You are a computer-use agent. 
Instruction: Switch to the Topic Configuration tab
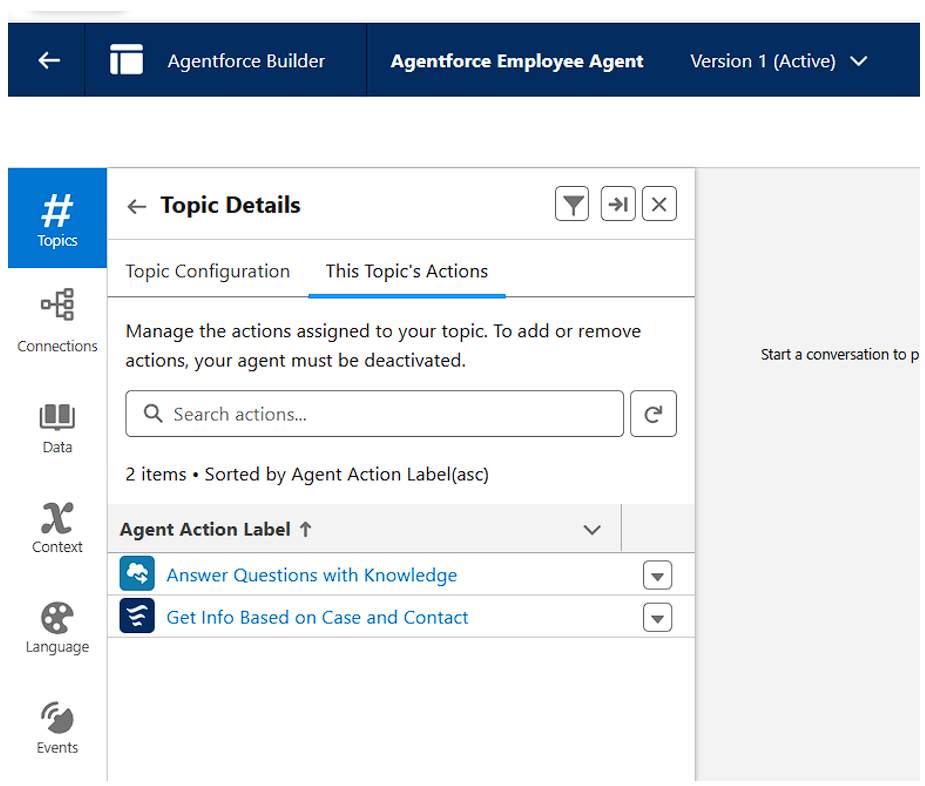pos(208,271)
